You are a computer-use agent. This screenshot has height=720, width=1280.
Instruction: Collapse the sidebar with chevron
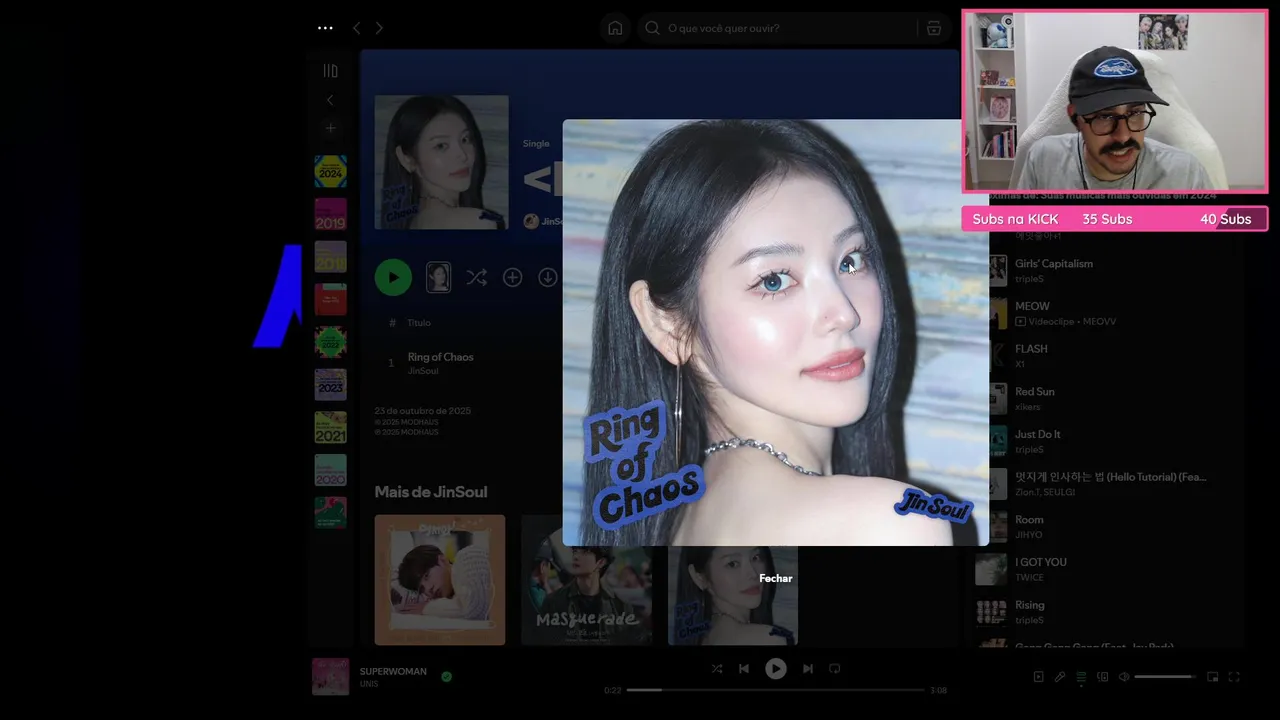(x=330, y=100)
